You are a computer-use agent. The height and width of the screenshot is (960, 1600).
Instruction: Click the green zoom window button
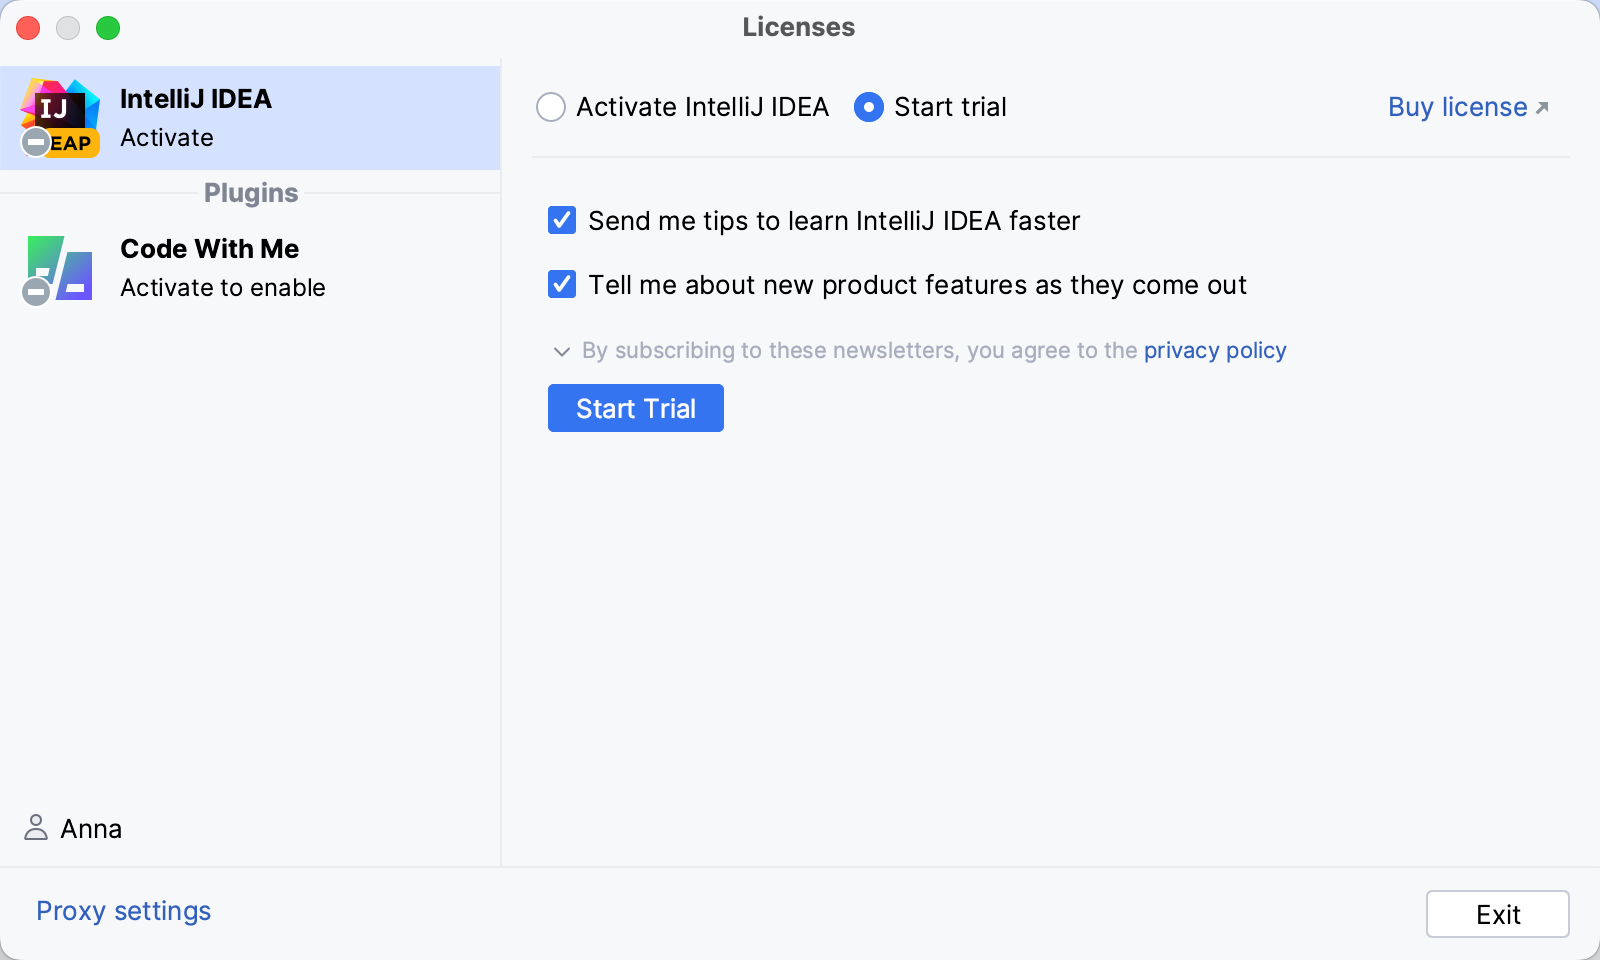click(x=108, y=28)
